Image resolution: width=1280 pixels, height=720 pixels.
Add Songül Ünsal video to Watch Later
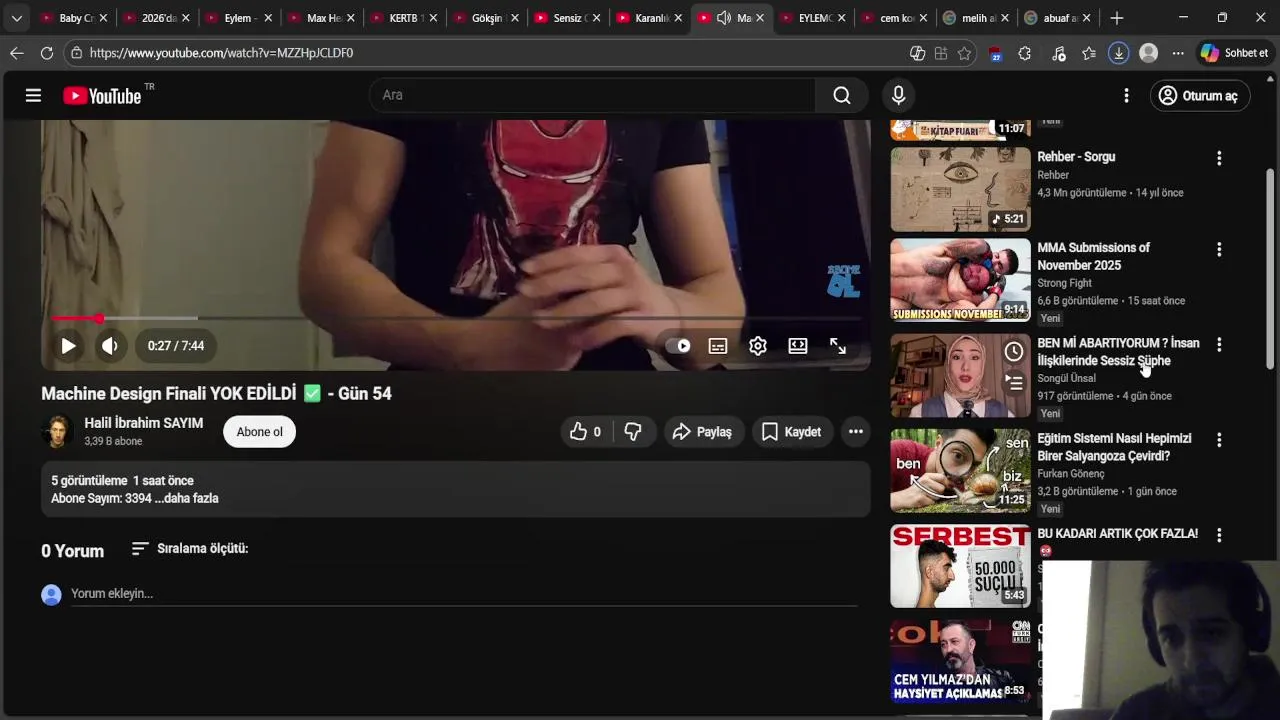click(x=1014, y=351)
